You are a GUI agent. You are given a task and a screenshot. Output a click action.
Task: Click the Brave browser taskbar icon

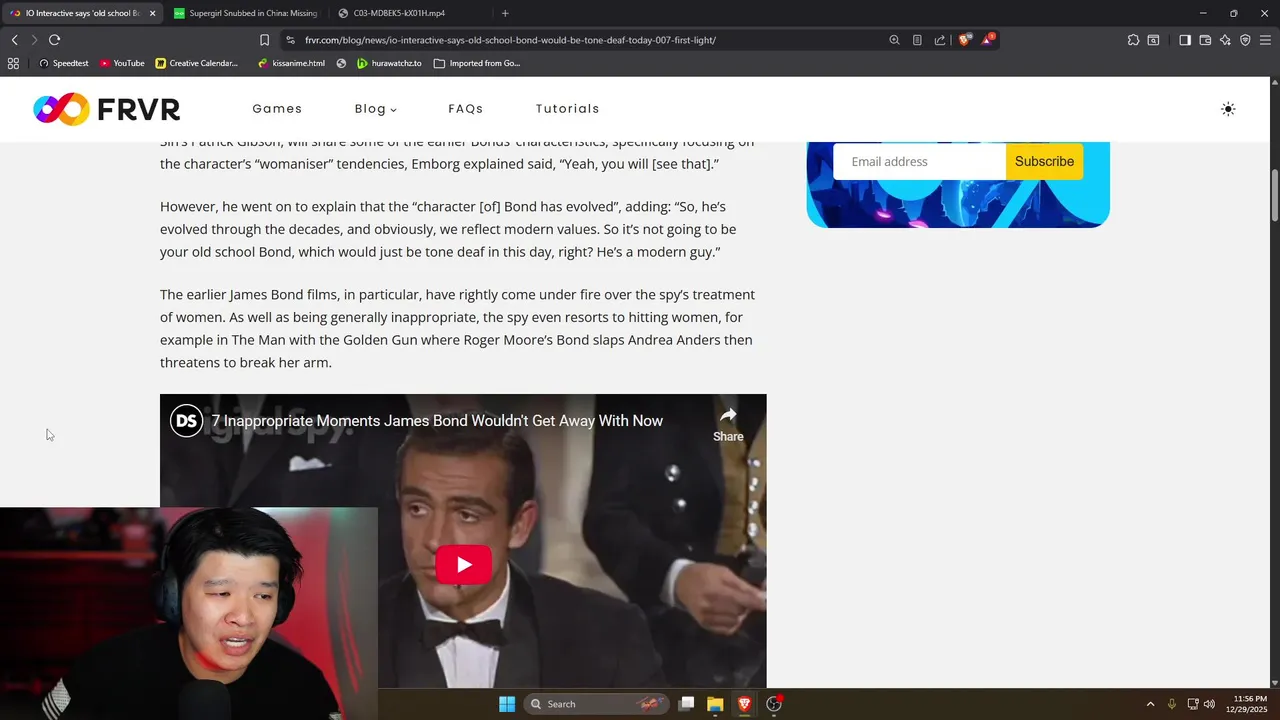point(744,704)
